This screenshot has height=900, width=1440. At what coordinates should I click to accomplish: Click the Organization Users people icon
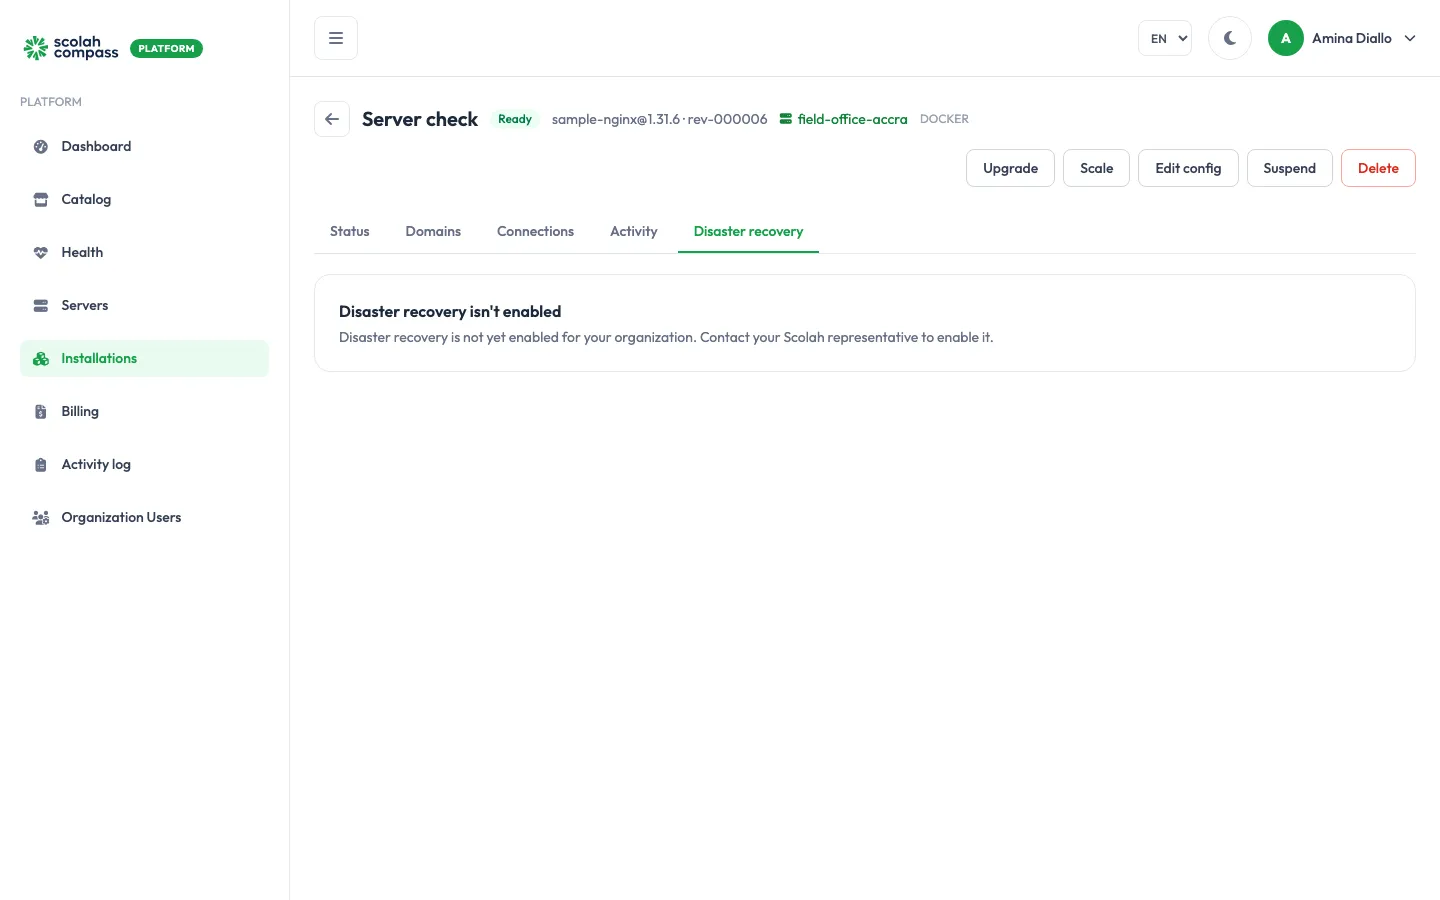point(41,518)
